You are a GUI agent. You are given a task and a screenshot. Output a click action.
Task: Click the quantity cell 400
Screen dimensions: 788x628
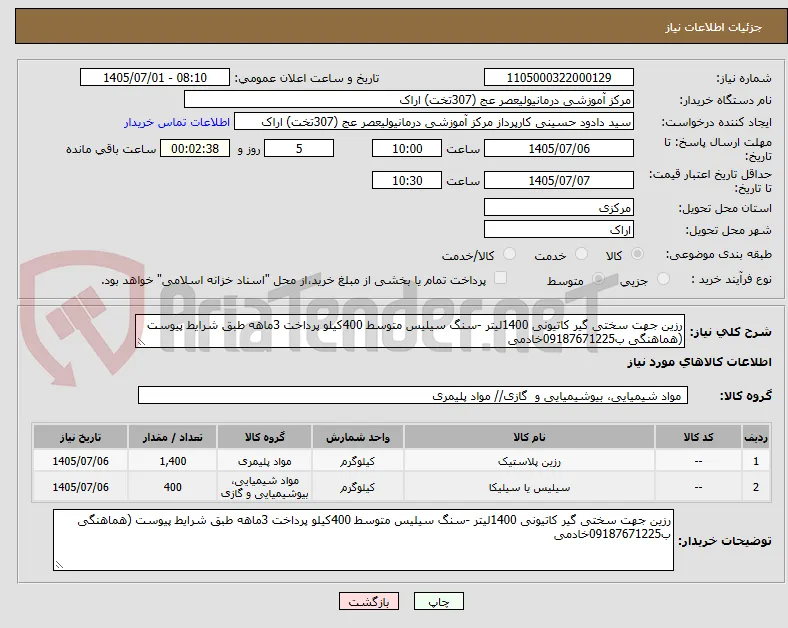coord(172,487)
